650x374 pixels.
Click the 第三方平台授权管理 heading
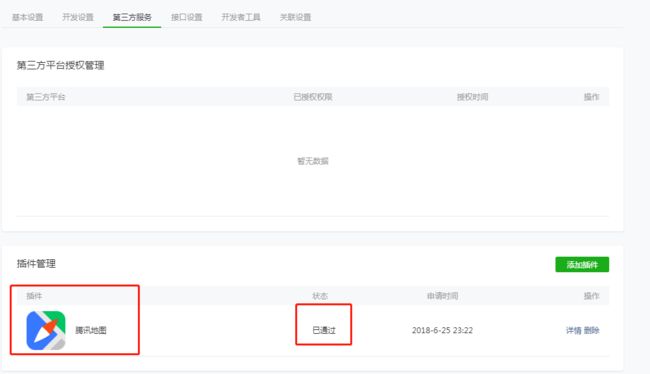coord(61,65)
